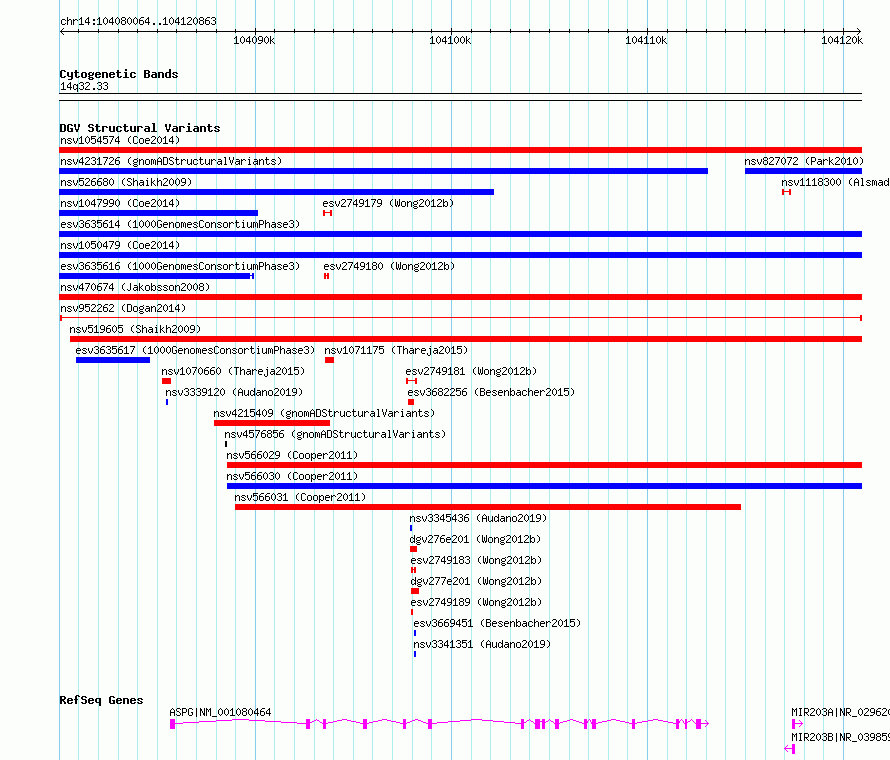Click the nsv1054574 (Coe2014) variant label
The image size is (890, 760).
coord(120,140)
